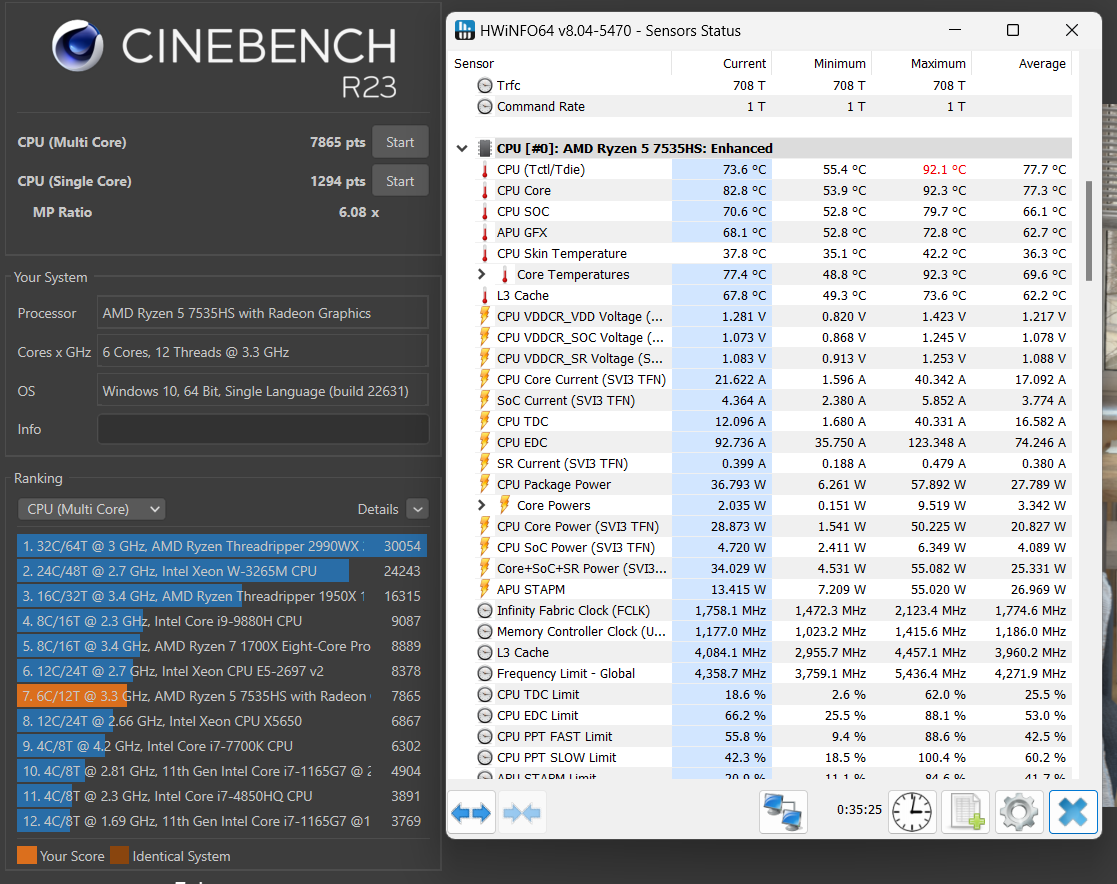
Task: Click the clock reset timer icon
Action: (912, 812)
